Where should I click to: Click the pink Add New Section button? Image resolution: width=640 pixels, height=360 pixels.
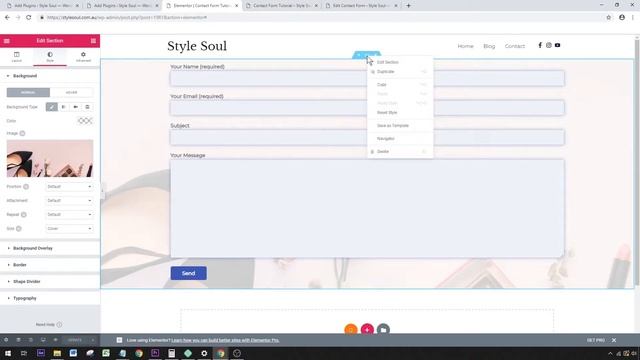(367, 329)
